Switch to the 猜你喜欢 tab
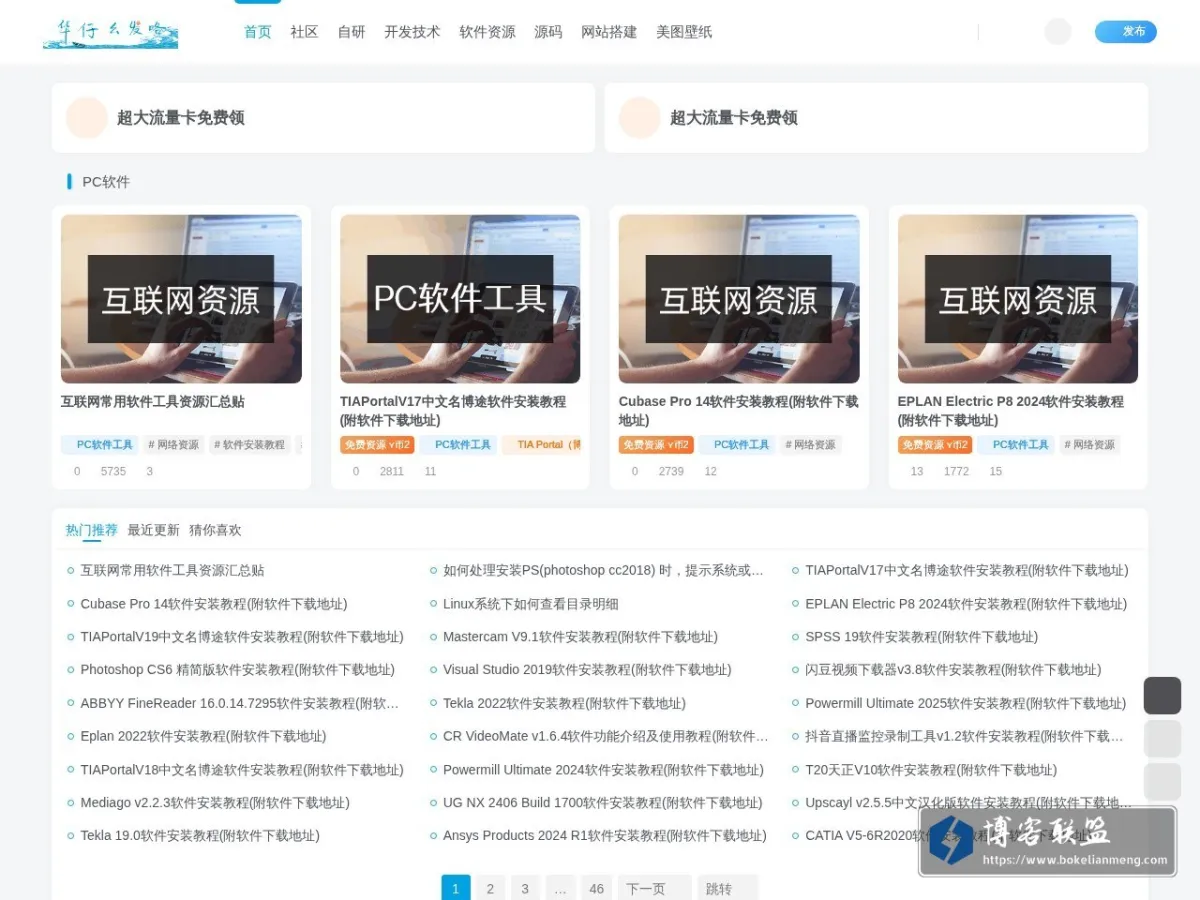 click(215, 530)
